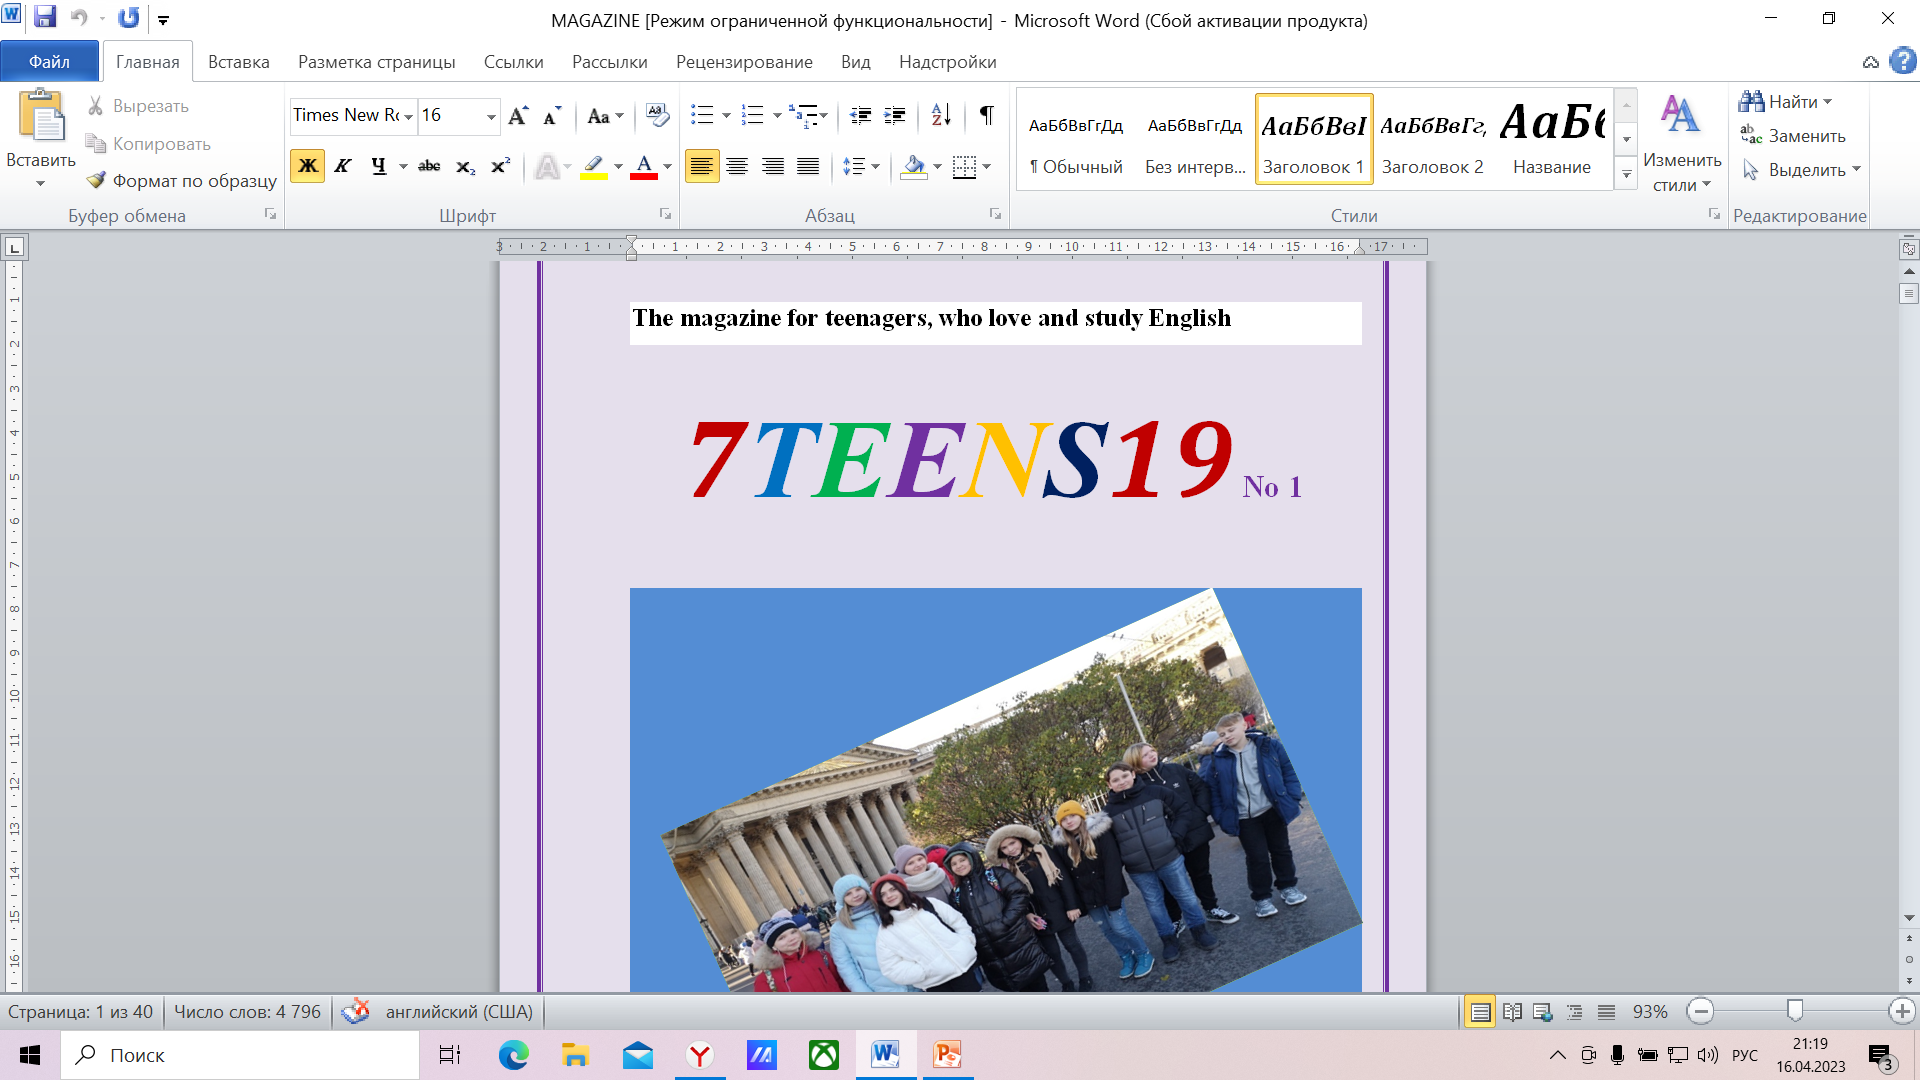This screenshot has height=1080, width=1920.
Task: Click language английский (США) in status bar
Action: [459, 1012]
